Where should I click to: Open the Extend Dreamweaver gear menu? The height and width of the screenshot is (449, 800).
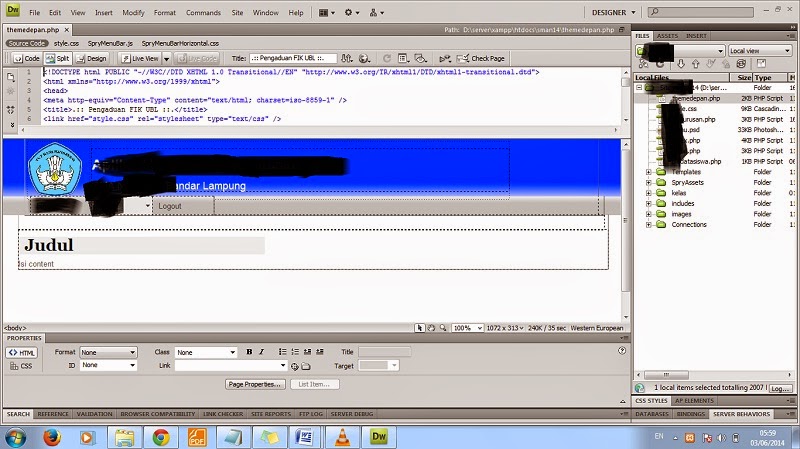coord(352,13)
